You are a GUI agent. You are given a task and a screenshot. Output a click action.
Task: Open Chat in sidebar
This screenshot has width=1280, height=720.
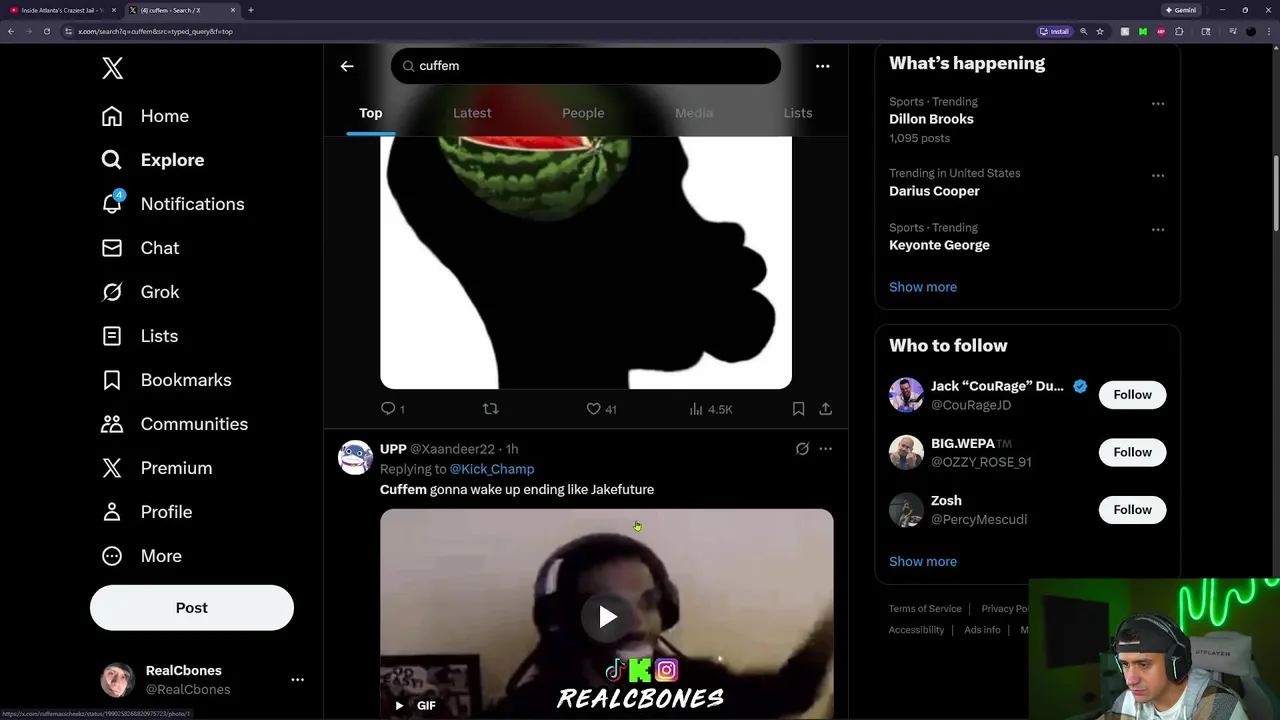pyautogui.click(x=140, y=248)
